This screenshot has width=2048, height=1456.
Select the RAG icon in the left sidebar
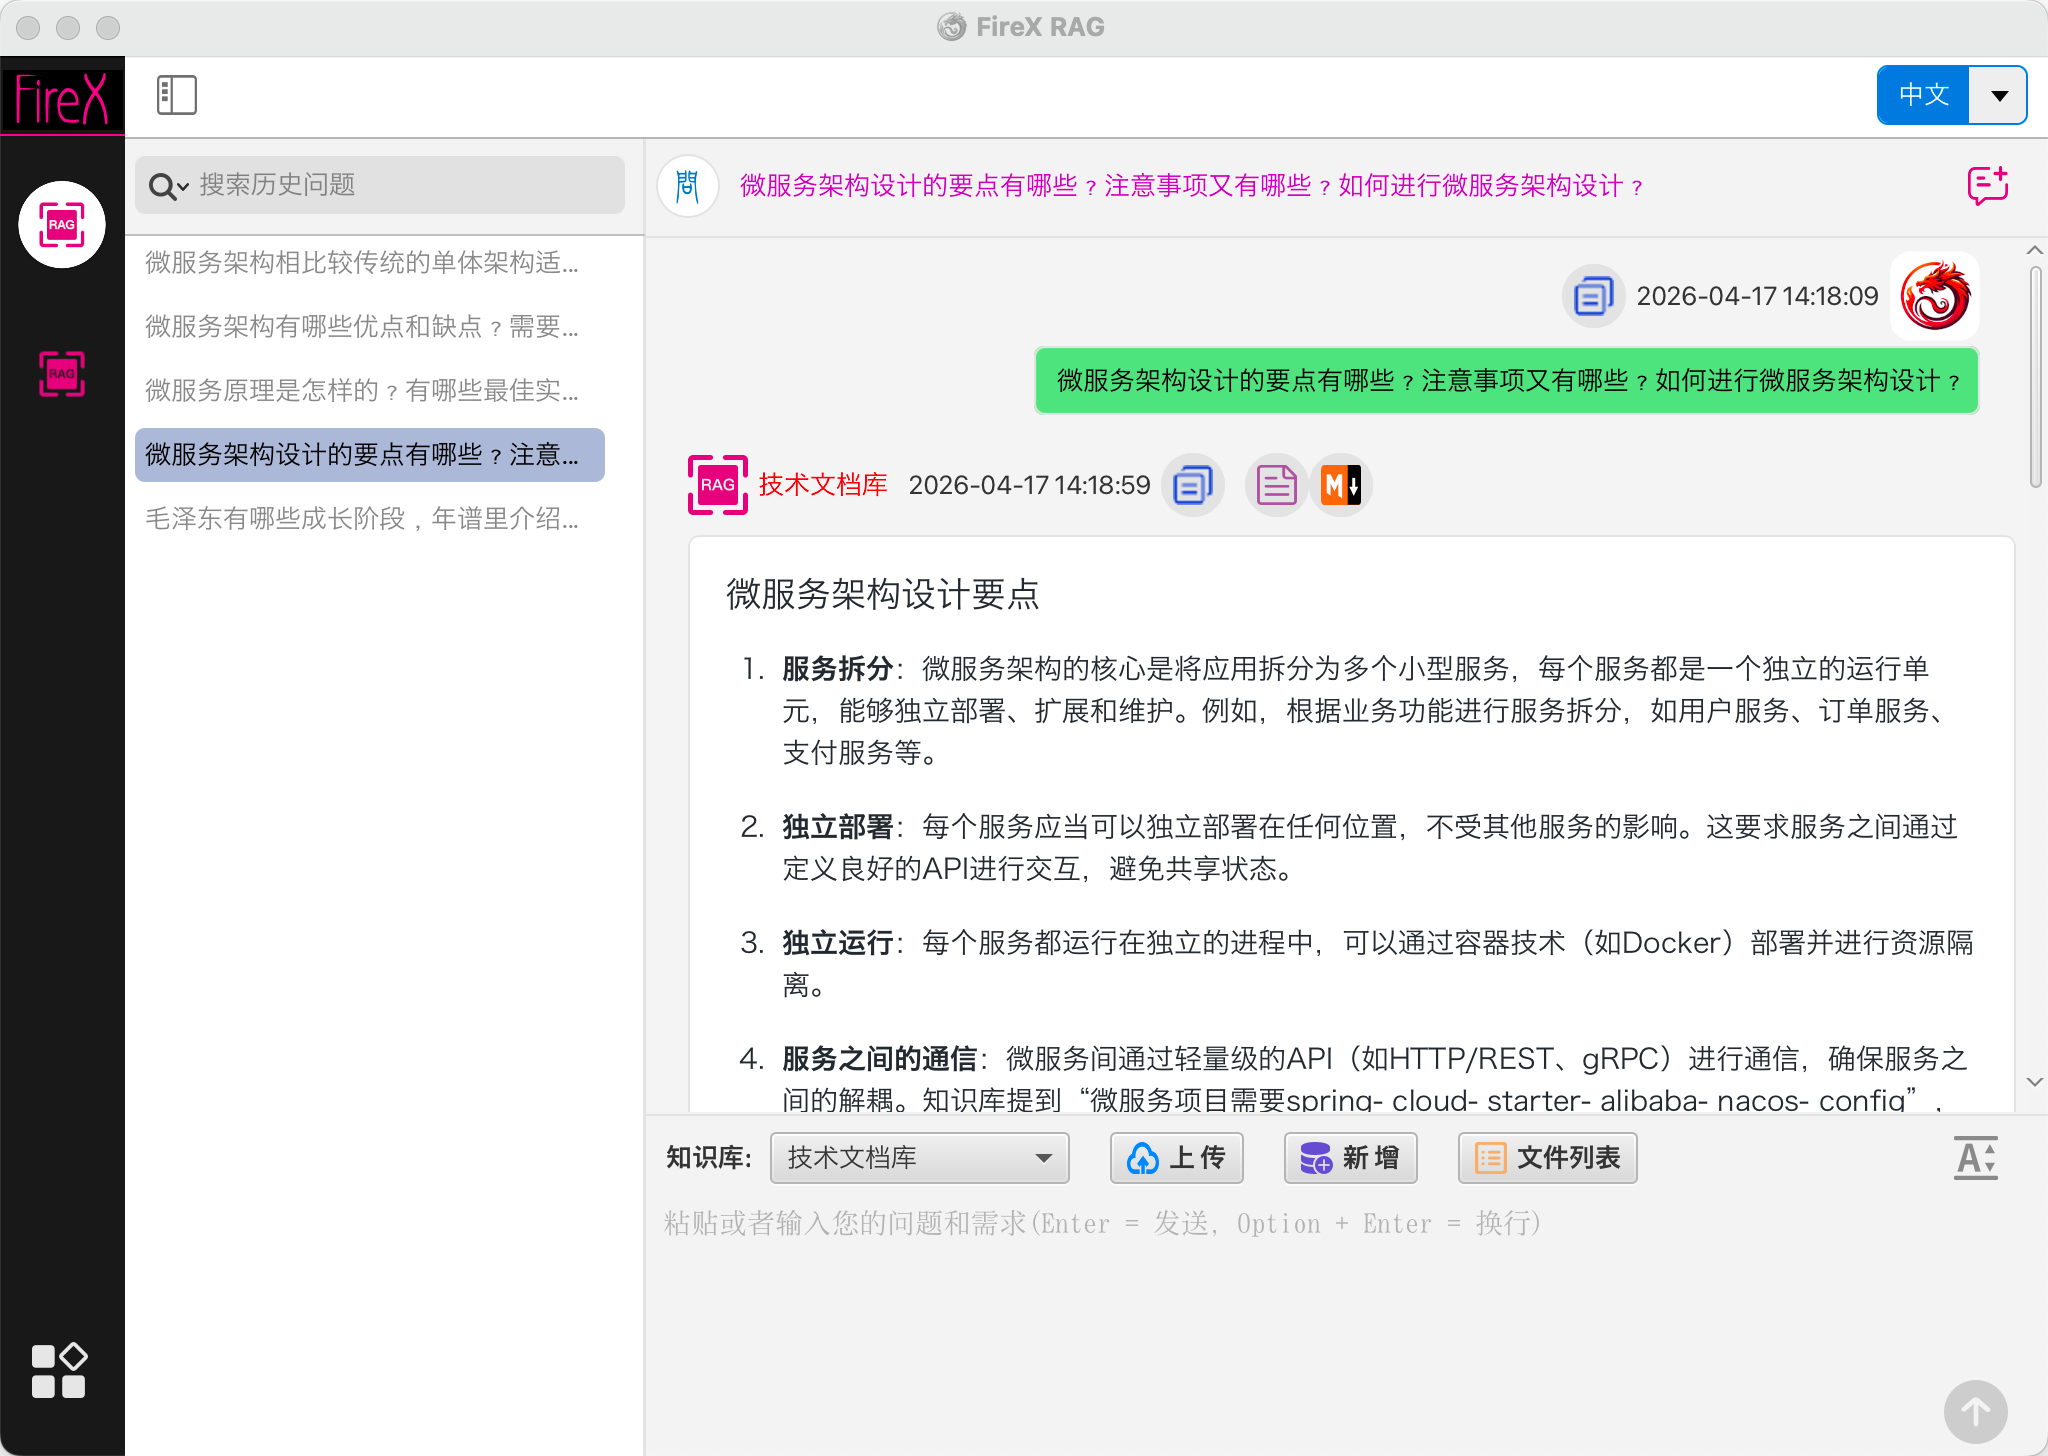62,224
